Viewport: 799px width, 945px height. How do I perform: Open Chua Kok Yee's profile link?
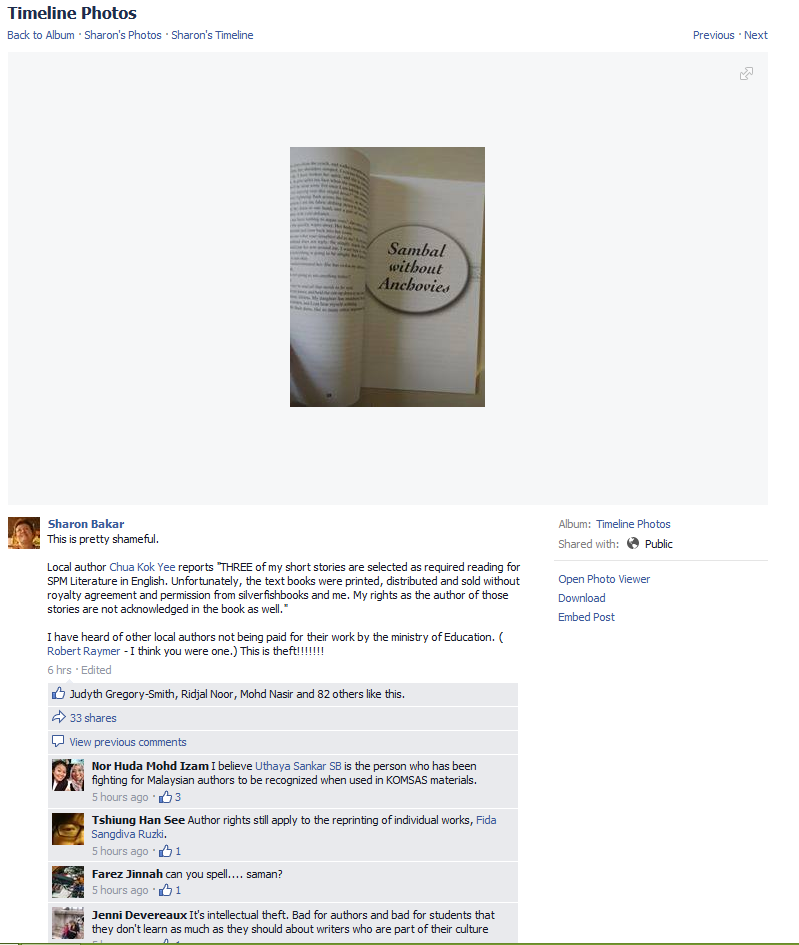(x=142, y=567)
